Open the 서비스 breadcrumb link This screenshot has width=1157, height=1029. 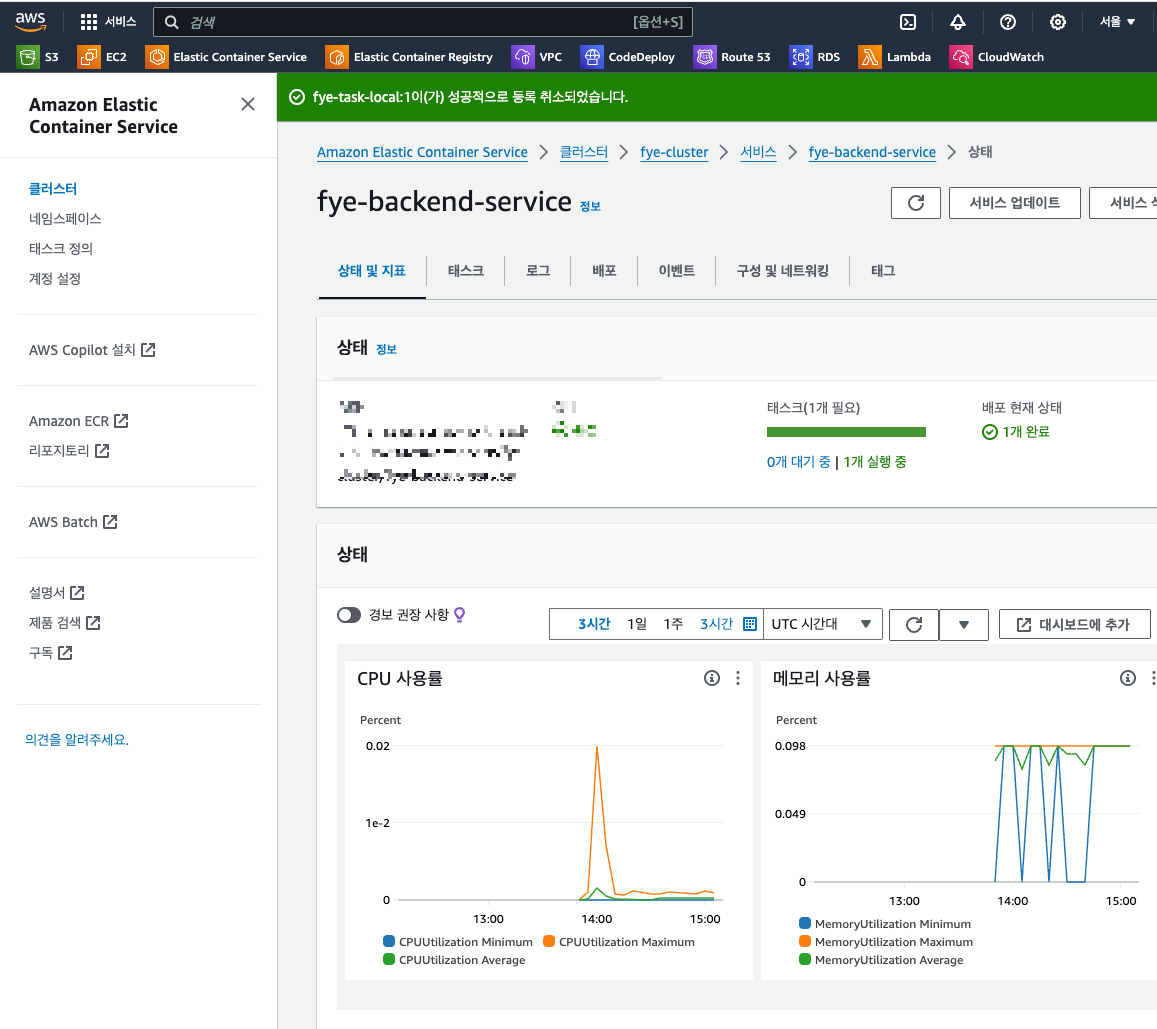point(759,152)
